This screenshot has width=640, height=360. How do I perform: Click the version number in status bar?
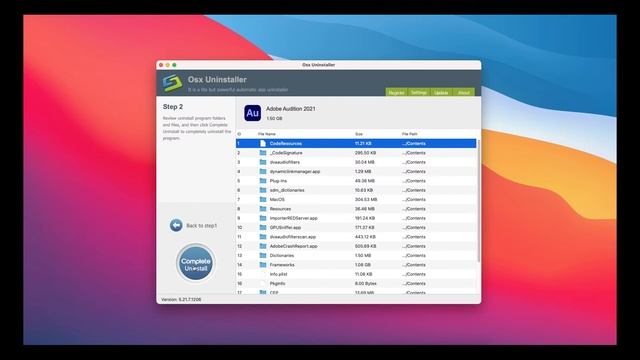tap(181, 300)
